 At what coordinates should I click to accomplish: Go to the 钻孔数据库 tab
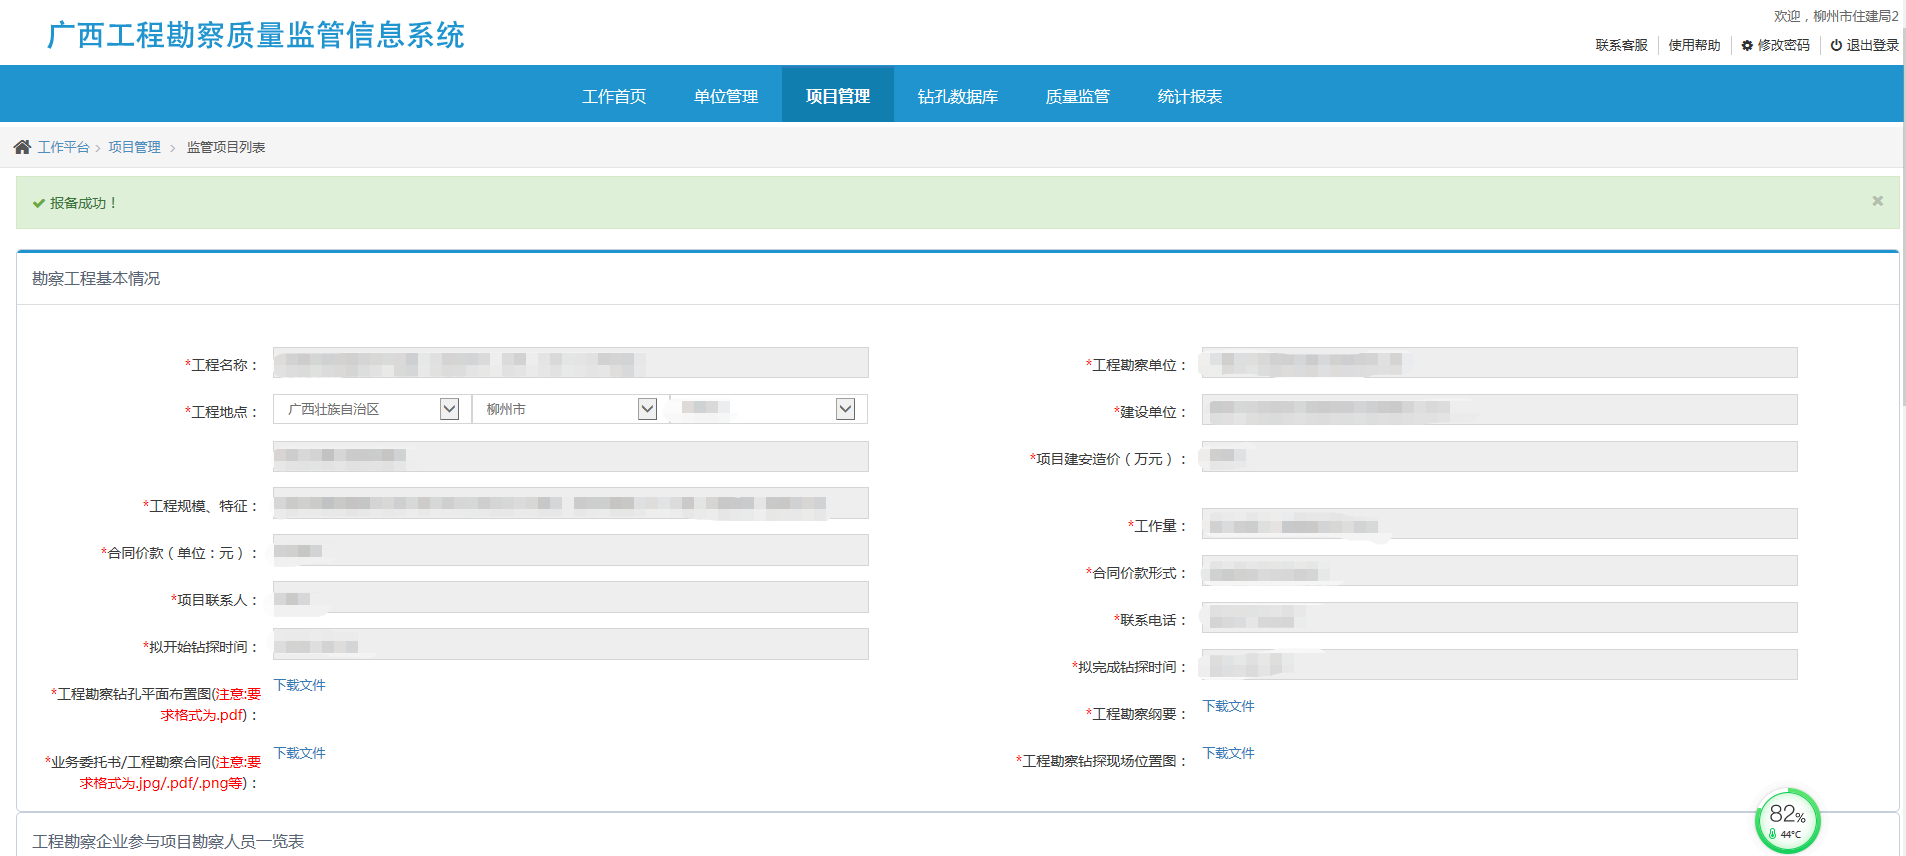point(958,96)
